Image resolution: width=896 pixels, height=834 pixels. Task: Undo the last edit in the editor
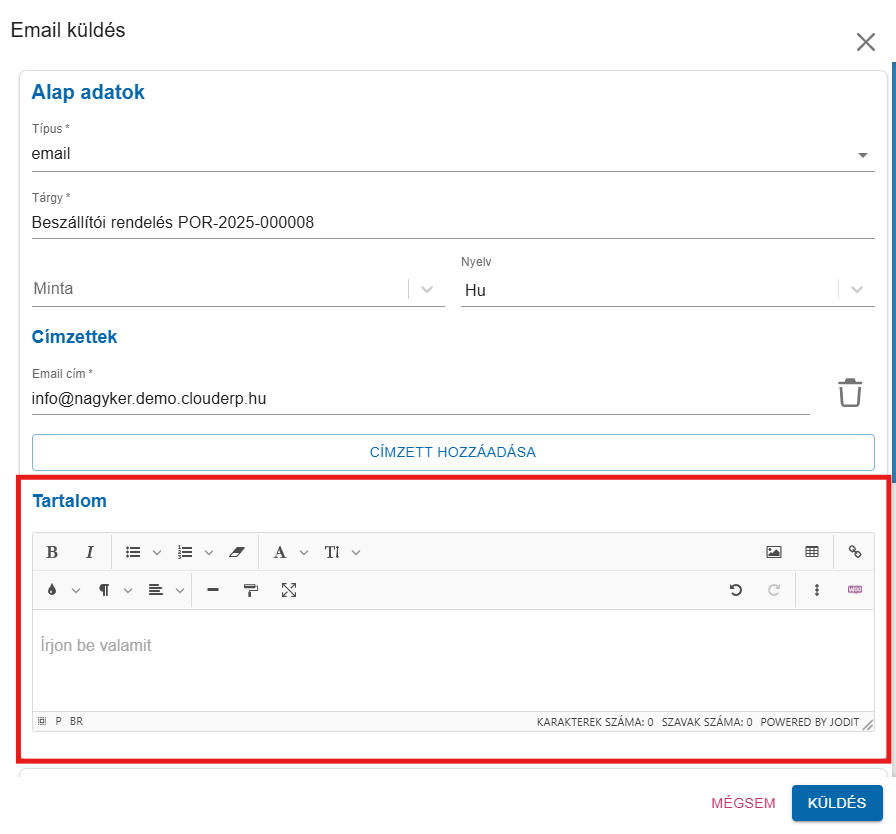point(736,590)
